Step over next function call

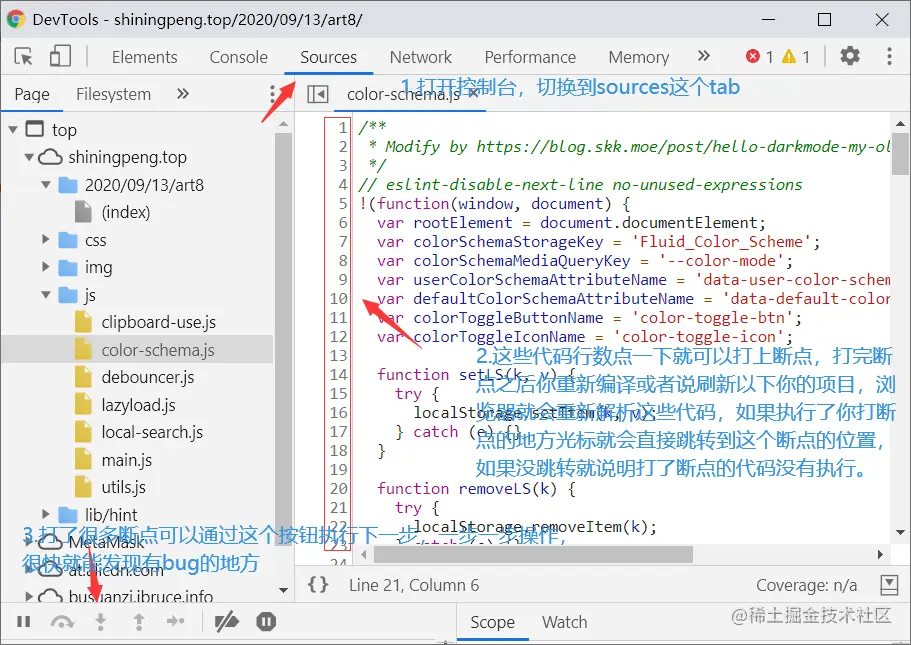62,622
